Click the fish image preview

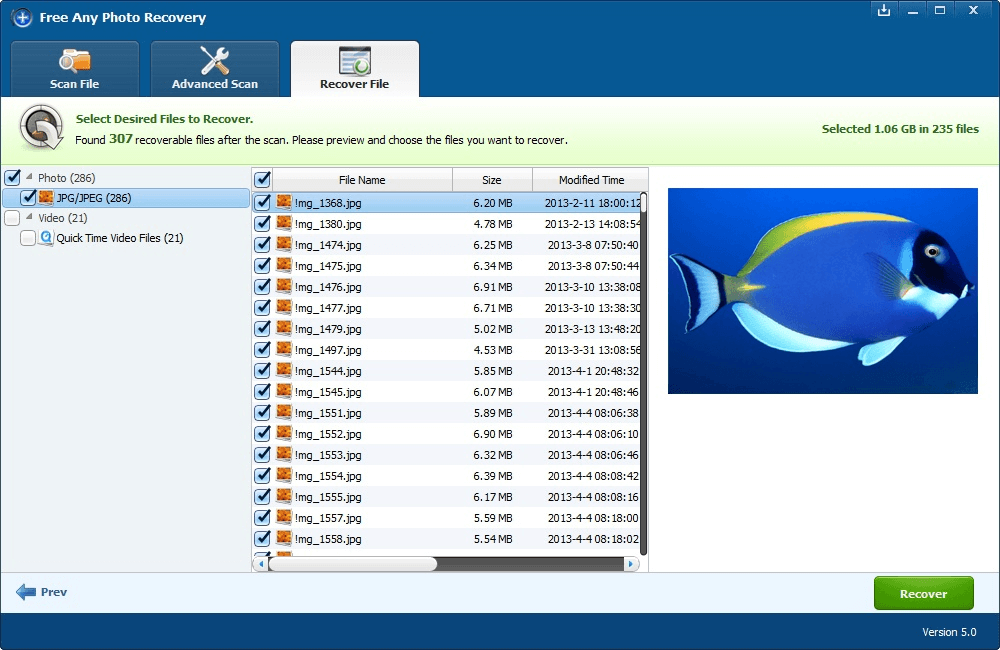tap(822, 290)
